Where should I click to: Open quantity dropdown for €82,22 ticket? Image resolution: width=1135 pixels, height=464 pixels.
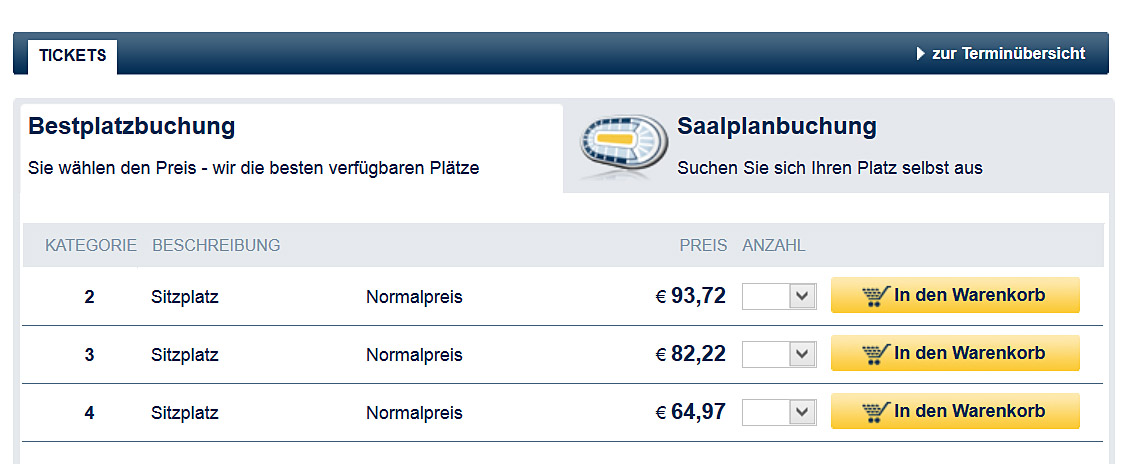(x=779, y=354)
